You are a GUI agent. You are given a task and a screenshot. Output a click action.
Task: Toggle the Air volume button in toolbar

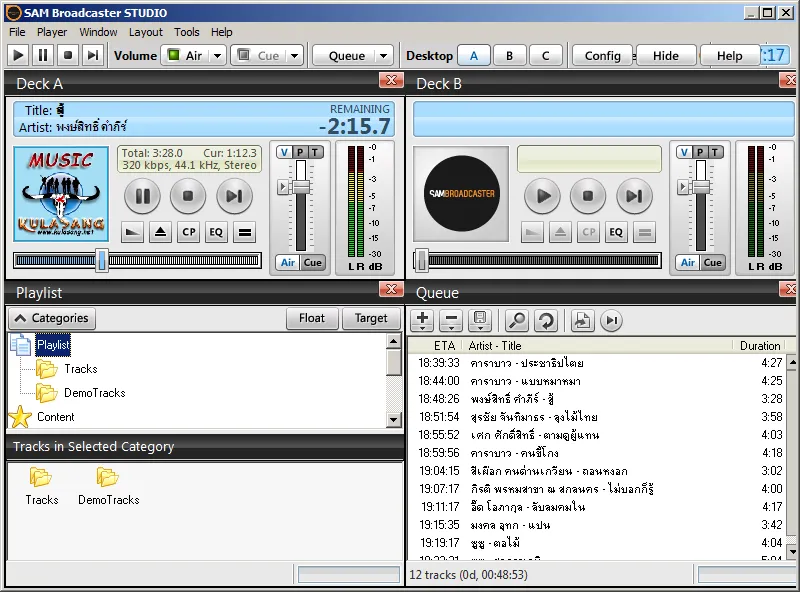click(186, 55)
